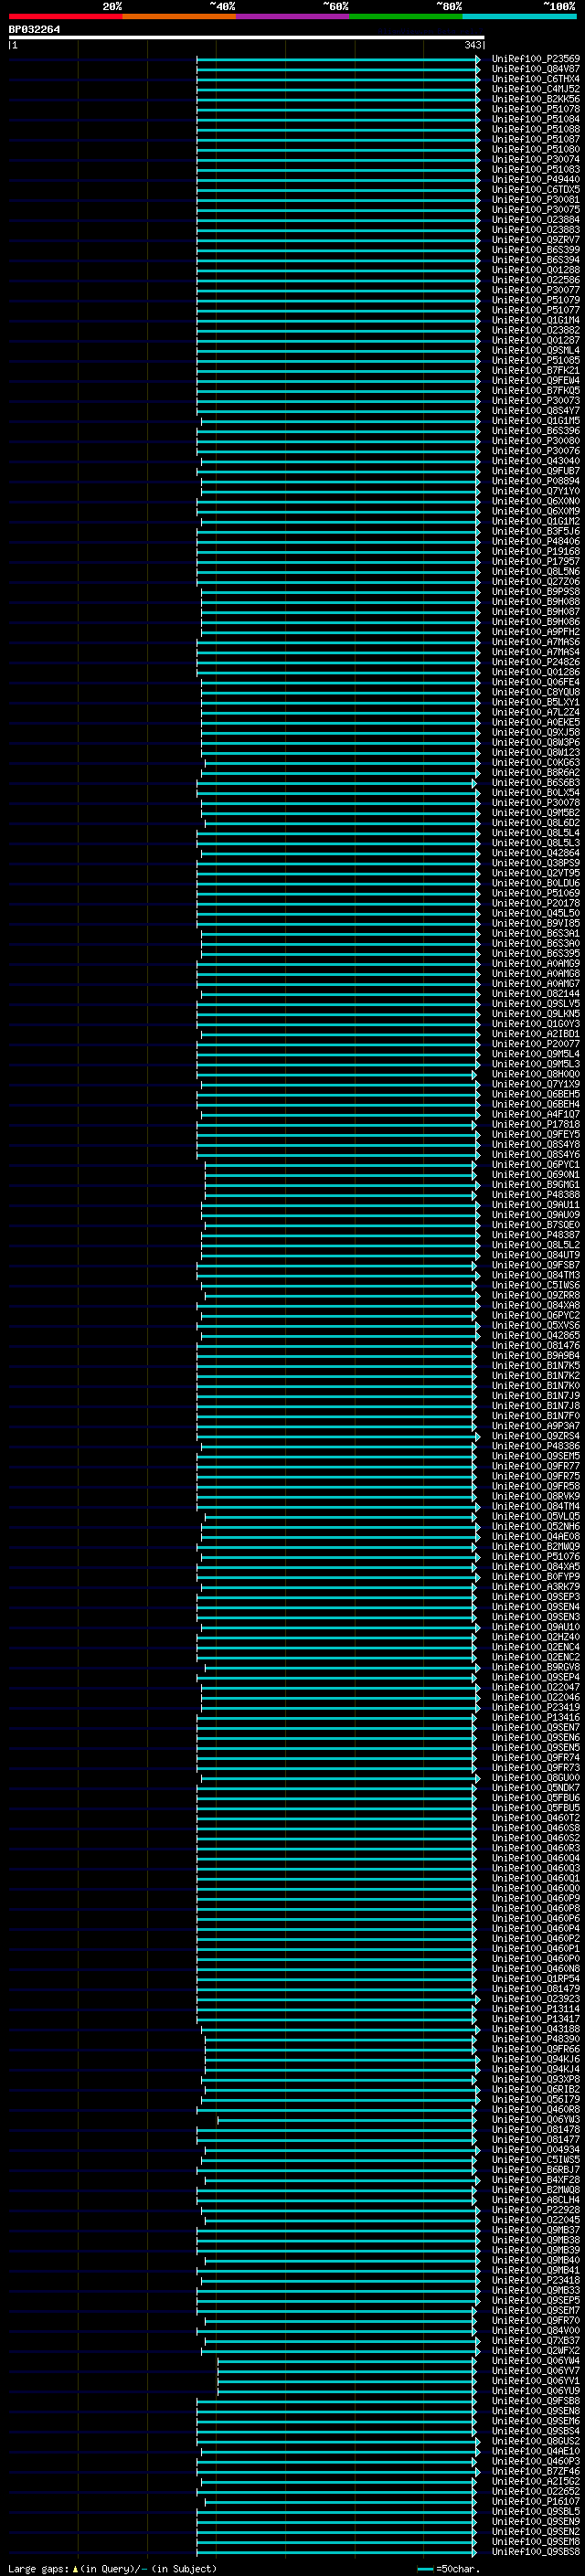Image resolution: width=585 pixels, height=2576 pixels.
Task: Select hit label UniRef100_P51077
Action: point(536,310)
